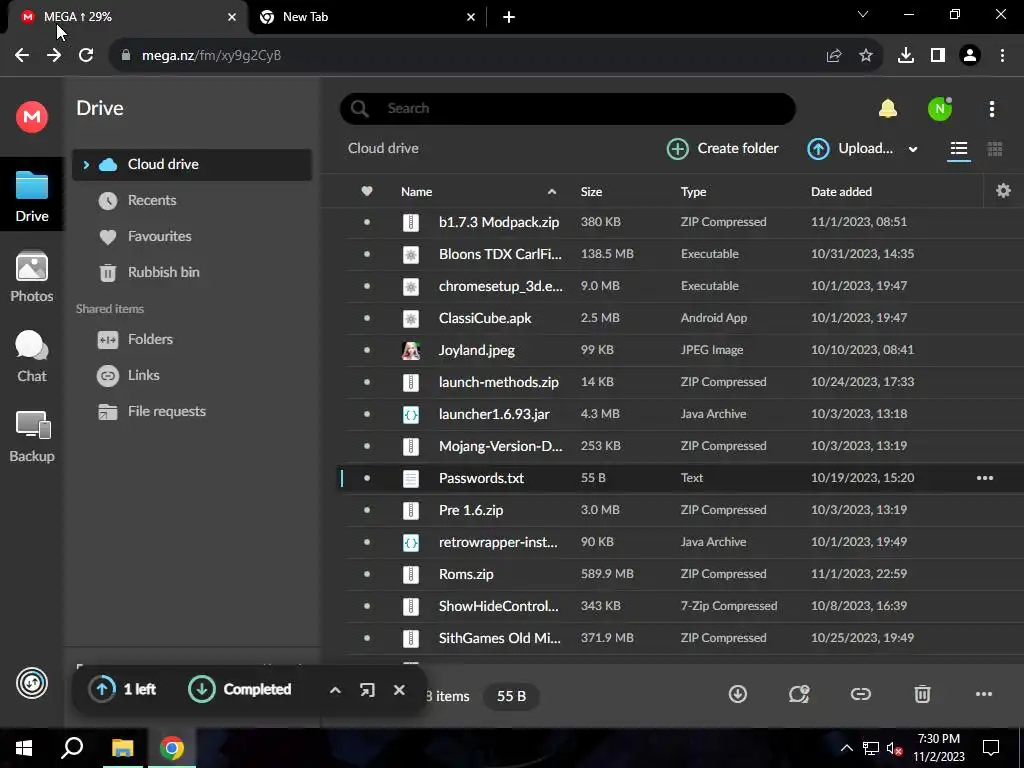Collapse the transfer widget chevron
The width and height of the screenshot is (1024, 768).
pyautogui.click(x=335, y=690)
